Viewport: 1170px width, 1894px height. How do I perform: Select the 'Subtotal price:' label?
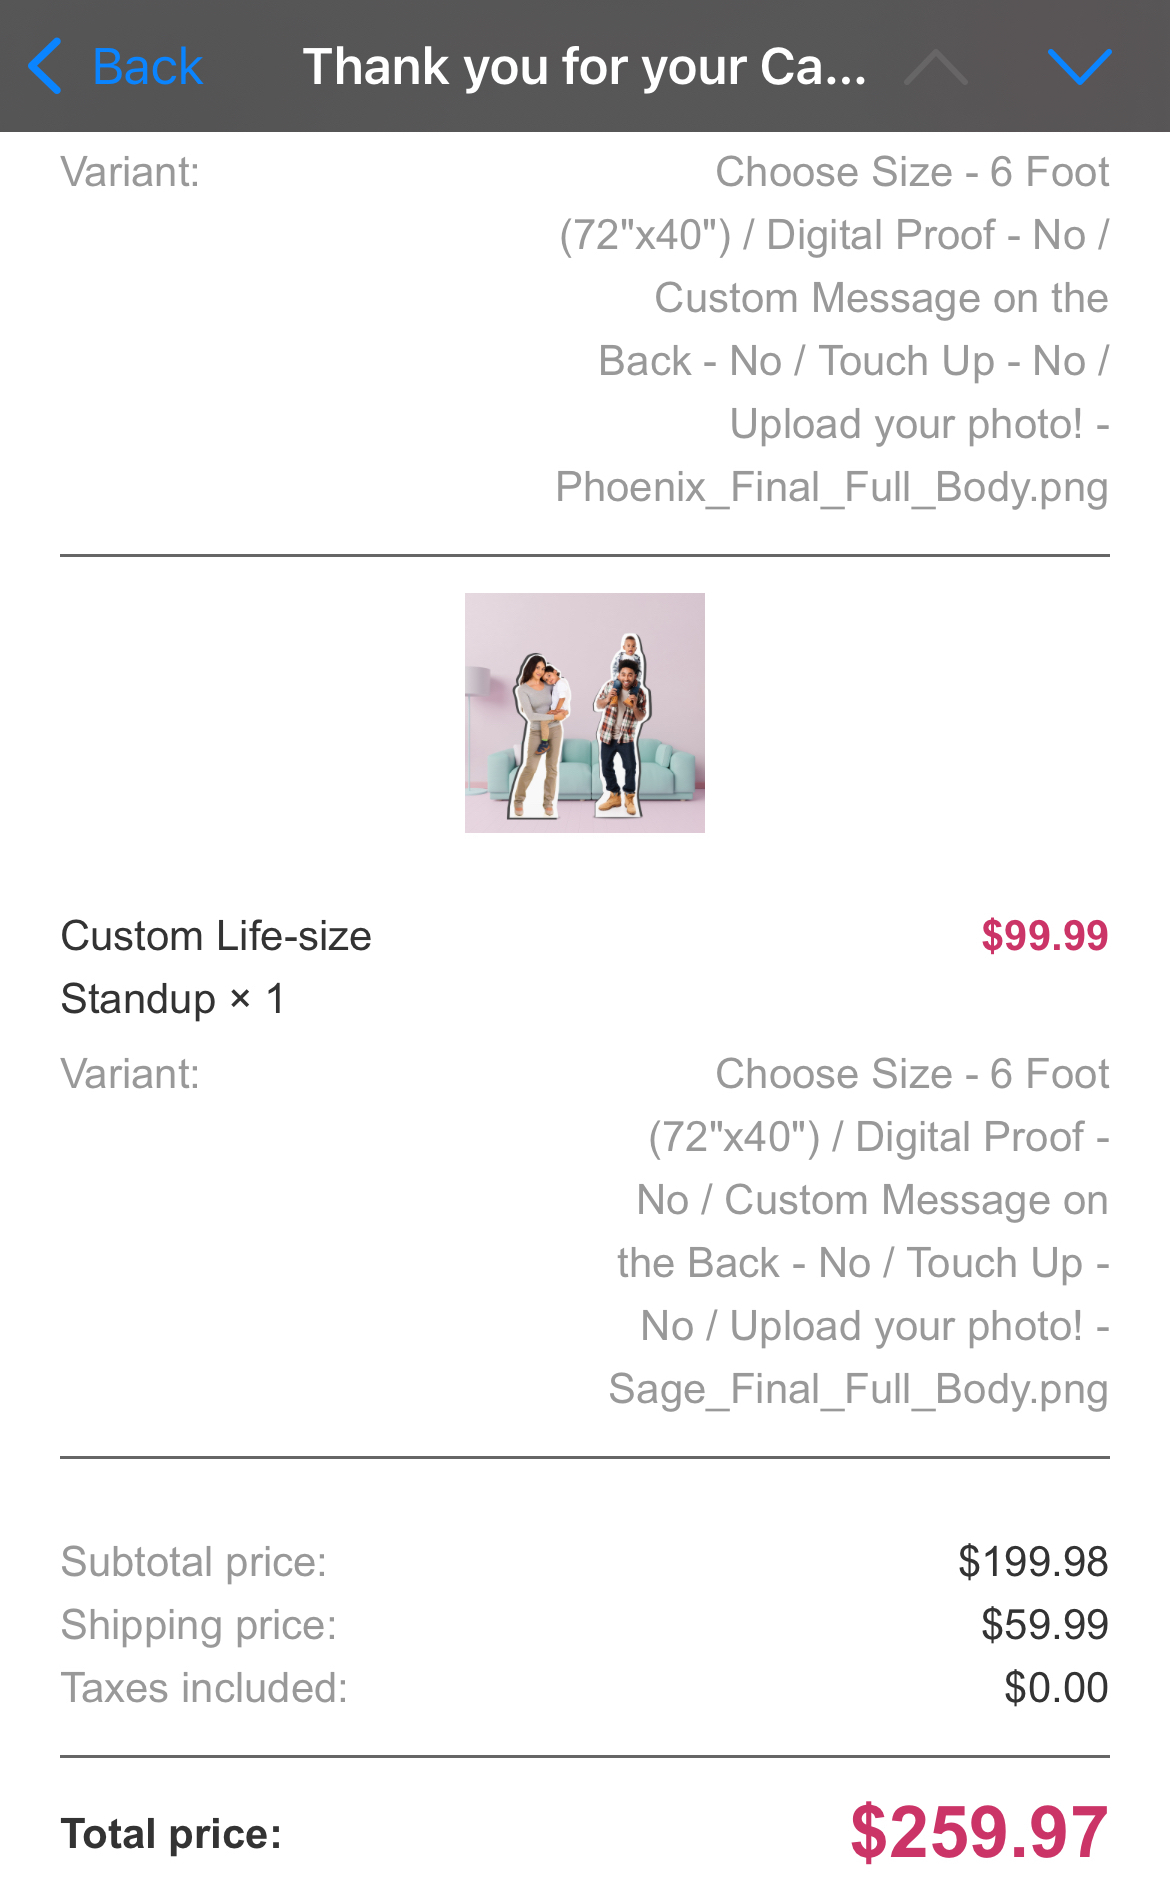pyautogui.click(x=194, y=1562)
